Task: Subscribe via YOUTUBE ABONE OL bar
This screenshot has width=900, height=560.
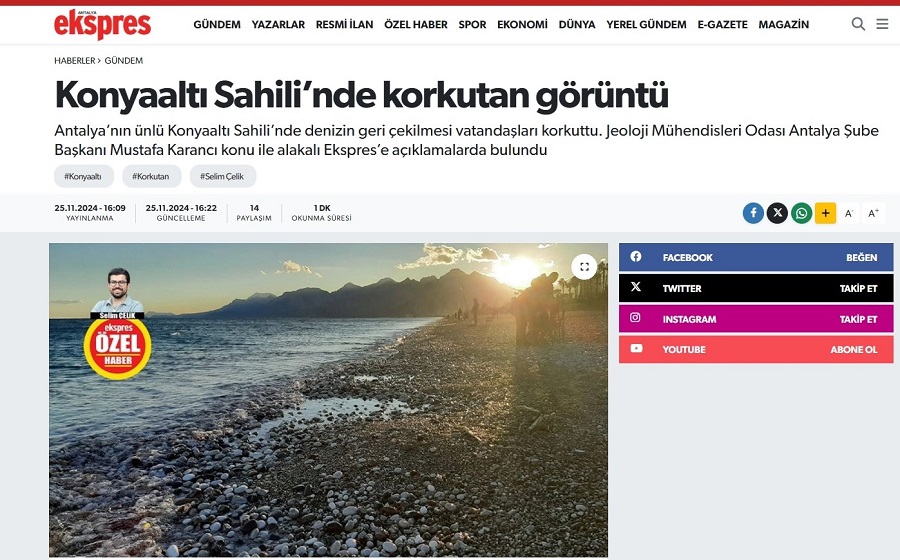Action: (x=756, y=349)
